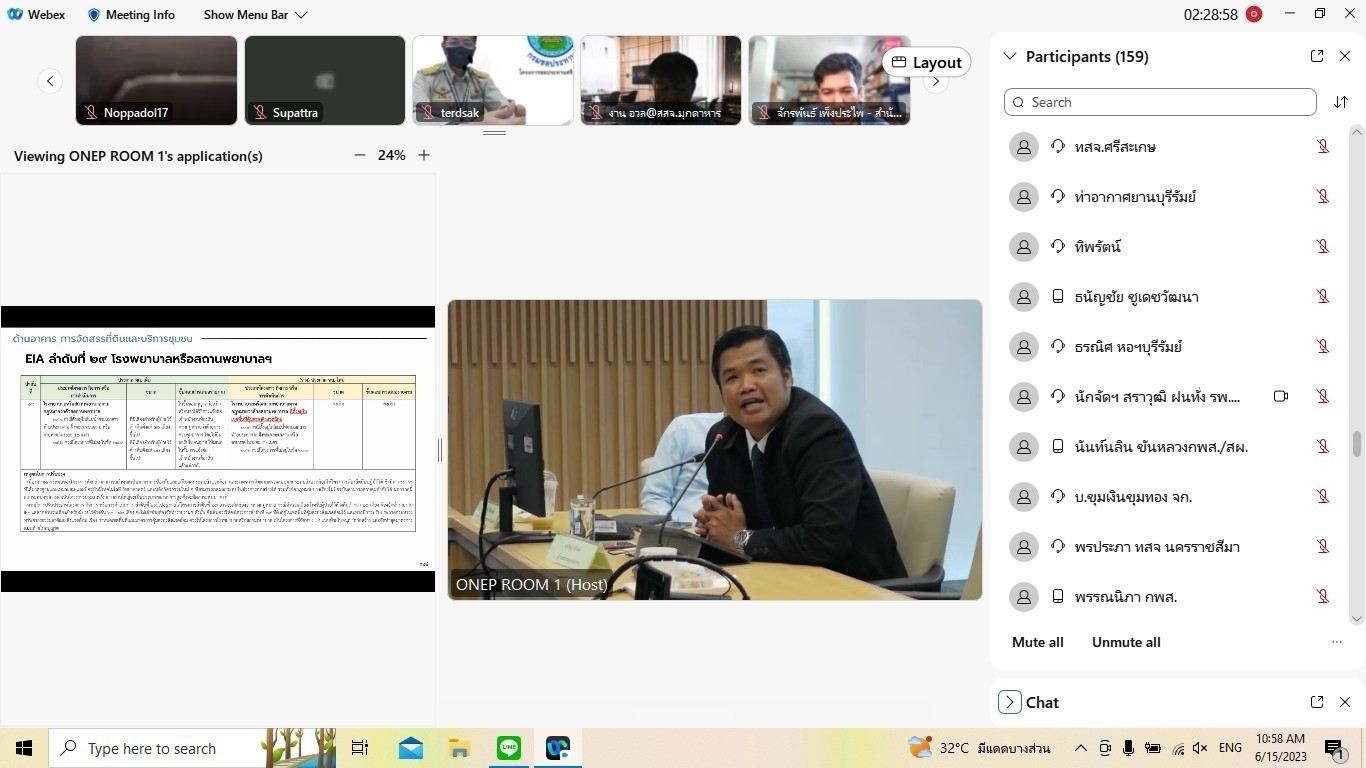Toggle microphone for ทสจ.ศรีสะเกษ

point(1323,147)
